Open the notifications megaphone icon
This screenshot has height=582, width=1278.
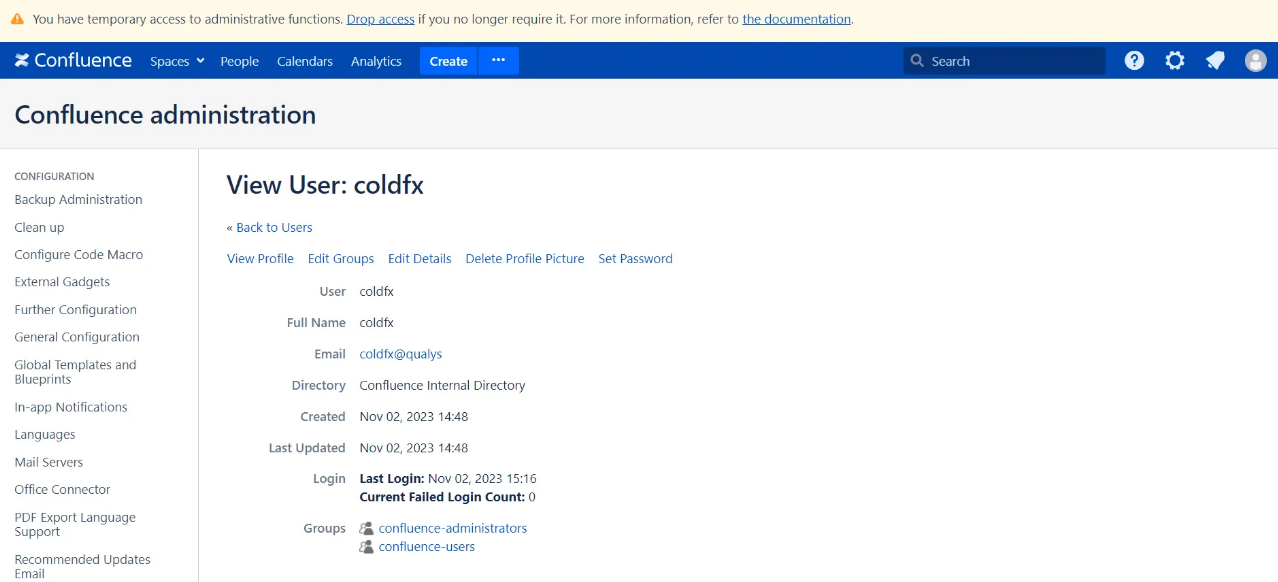coord(1215,61)
